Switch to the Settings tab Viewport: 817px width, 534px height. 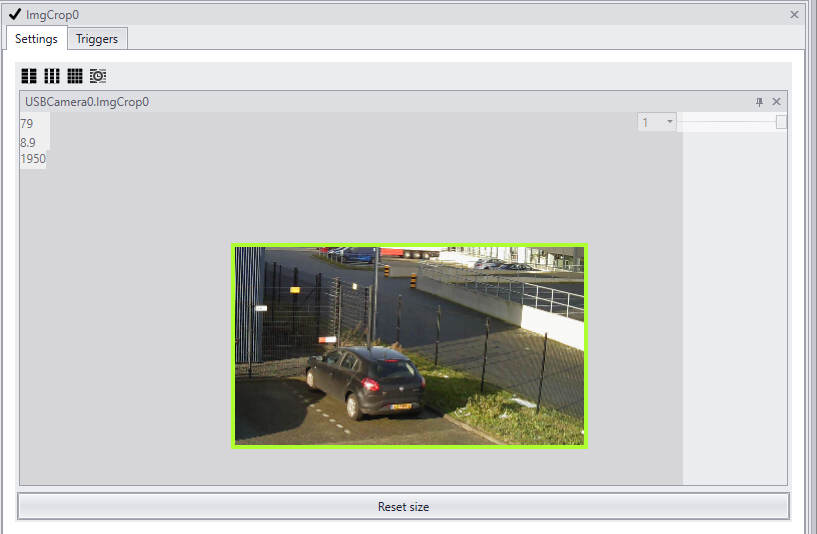(36, 39)
